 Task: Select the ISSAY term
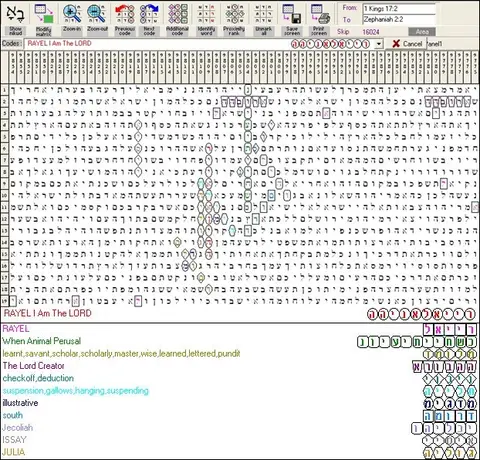click(x=14, y=440)
